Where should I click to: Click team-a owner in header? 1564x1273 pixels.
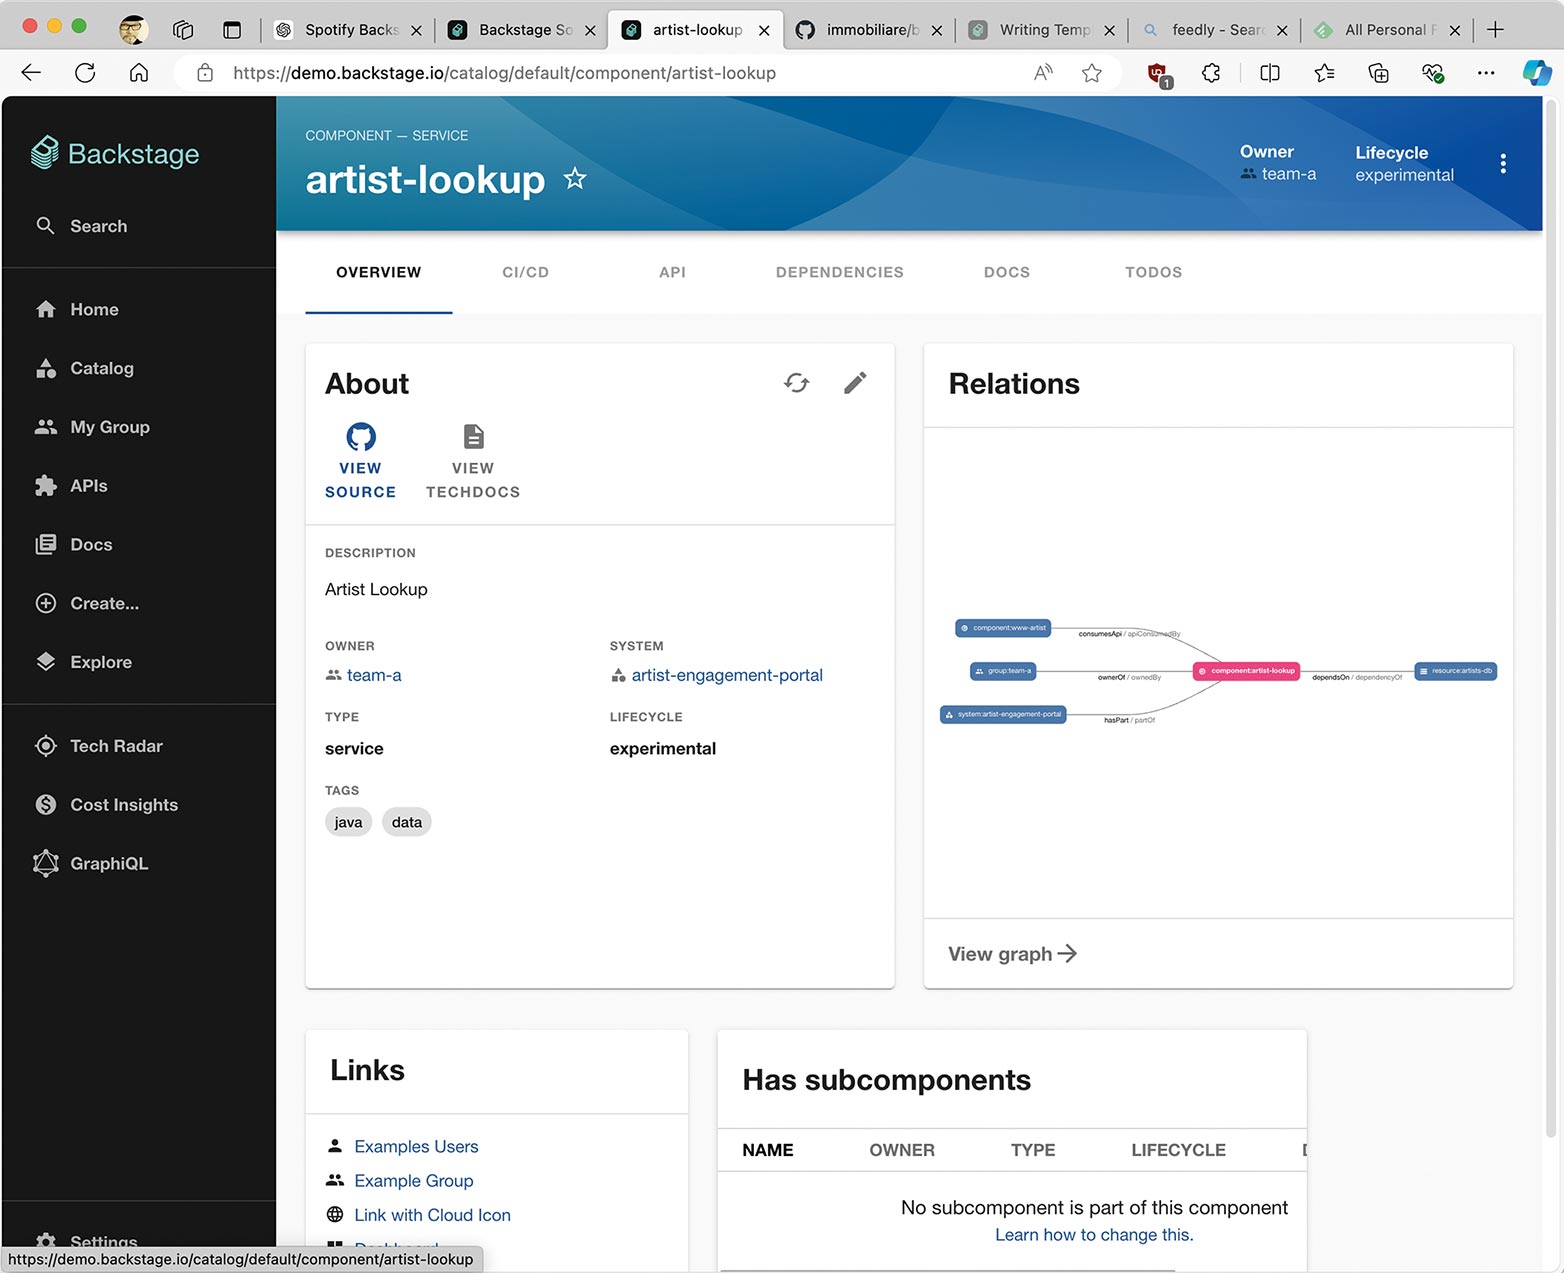[1288, 174]
